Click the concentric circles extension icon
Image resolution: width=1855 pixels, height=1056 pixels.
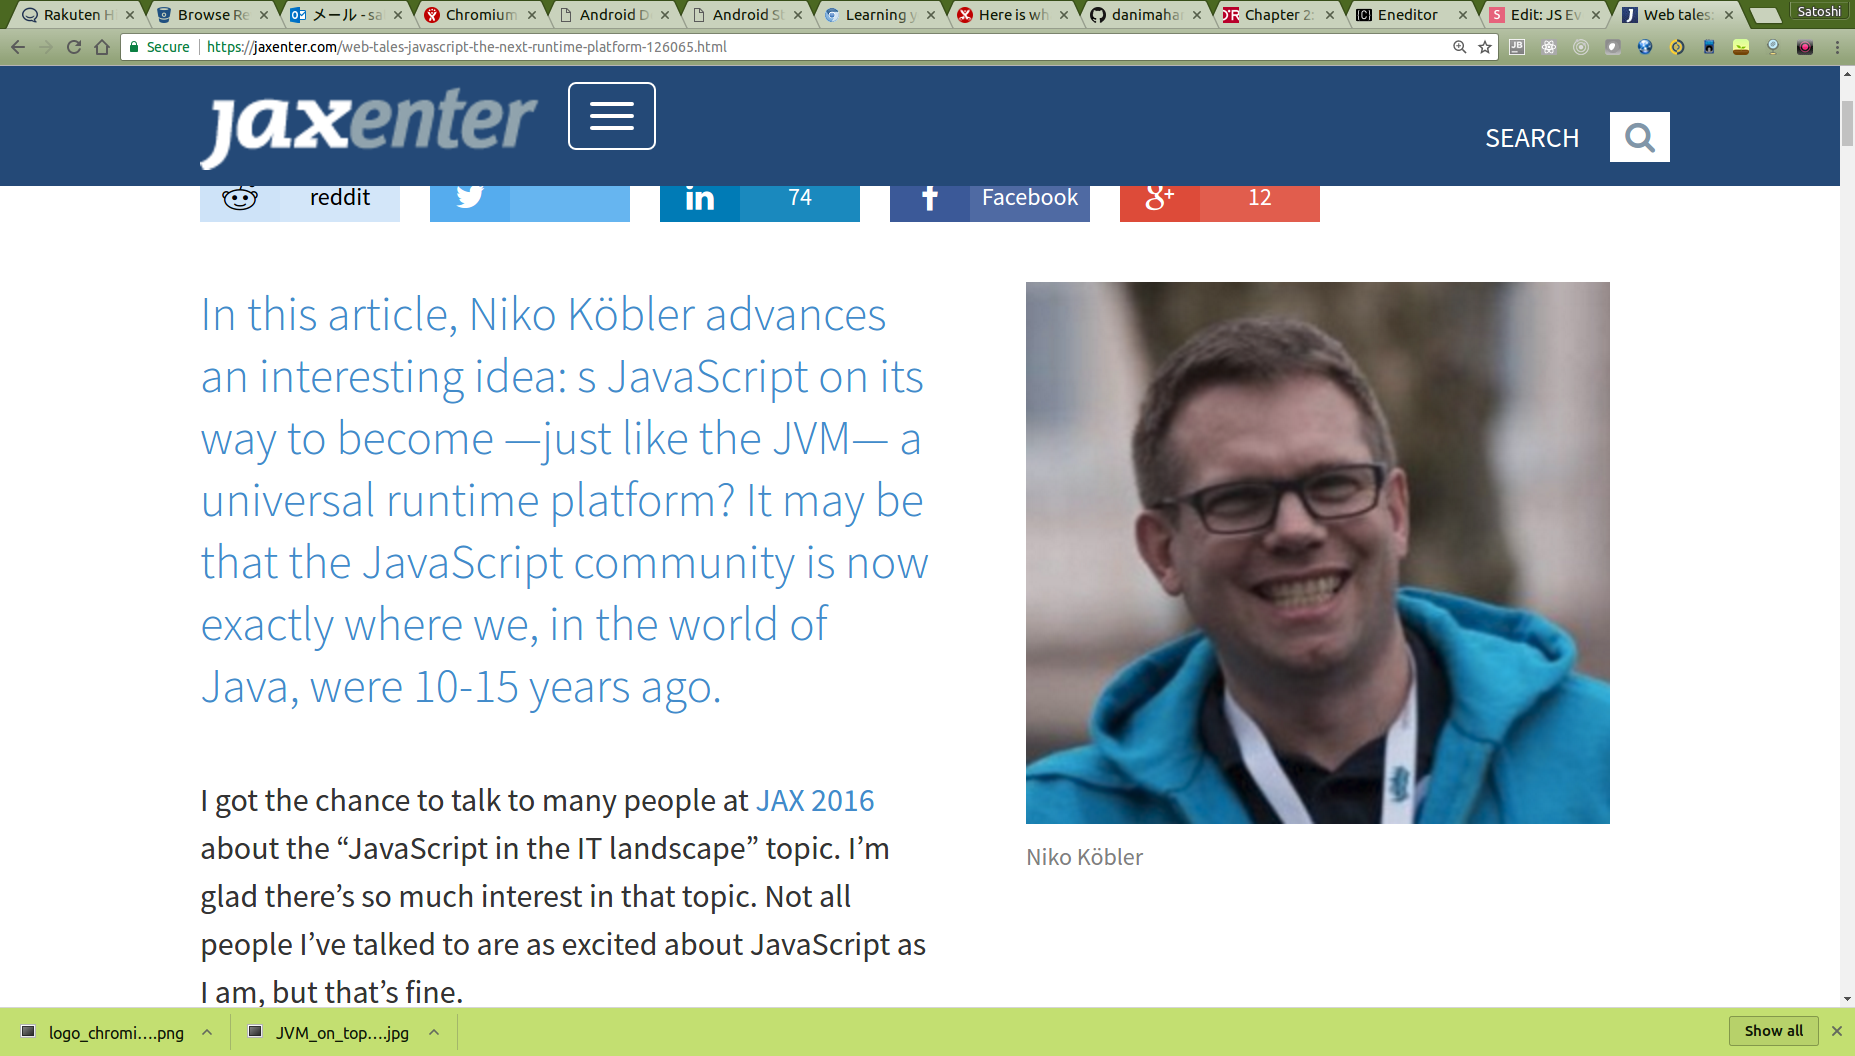(x=1581, y=47)
